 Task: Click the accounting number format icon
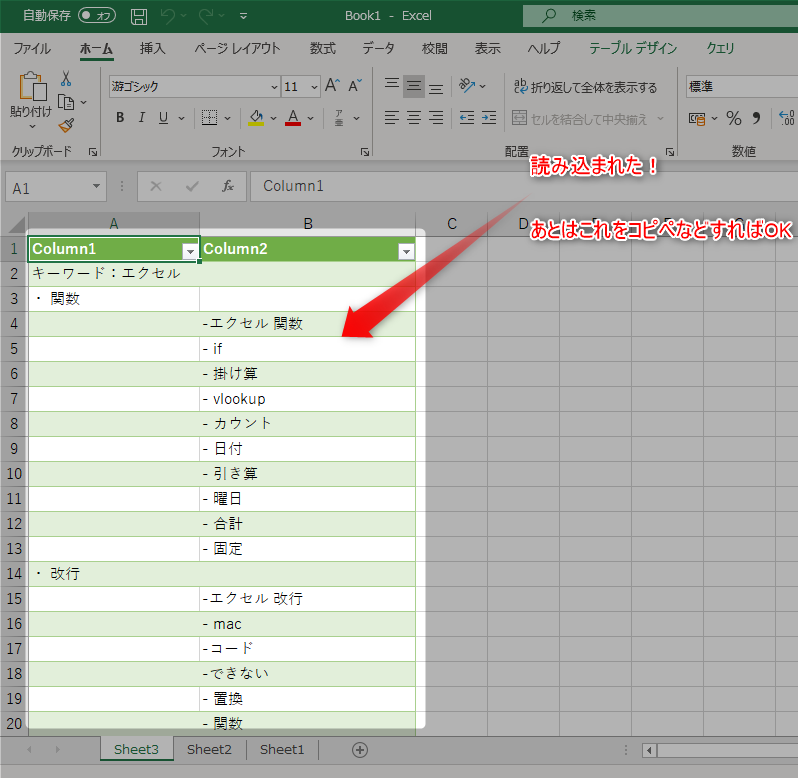[x=697, y=119]
